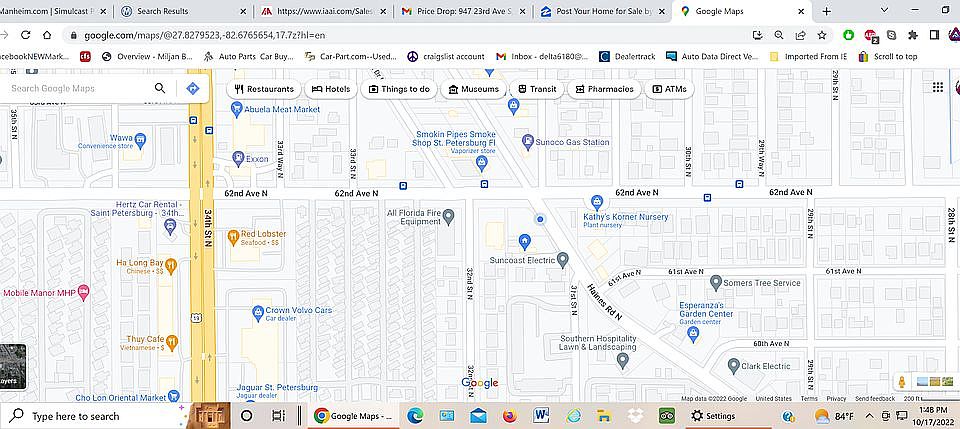
Task: Open the Chrome tab search dropdown arrow
Action: click(x=884, y=10)
